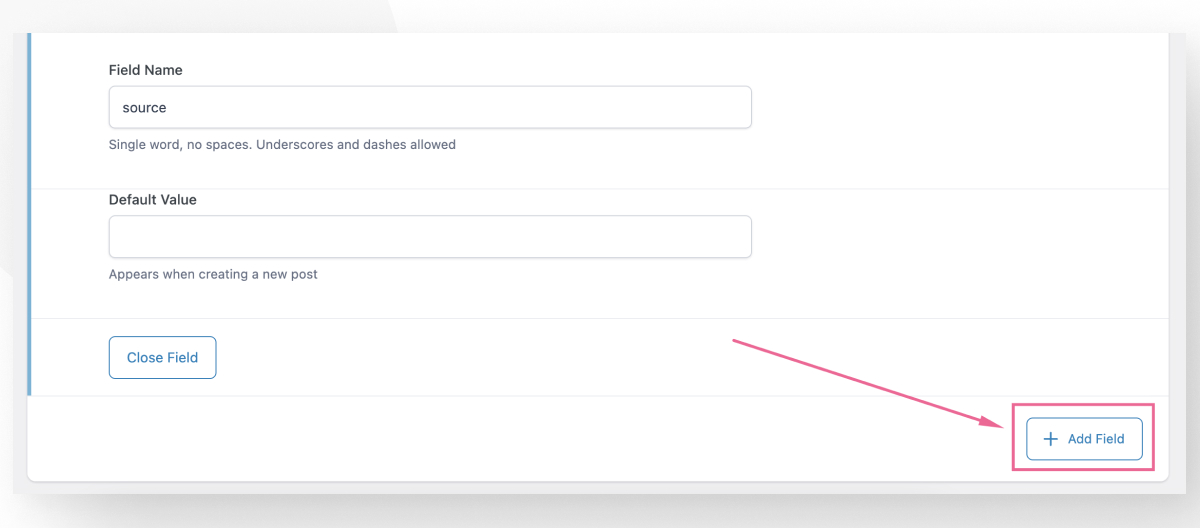Click 'Underscores and dashes allowed' text
Image resolution: width=1200 pixels, height=528 pixels.
tap(356, 145)
